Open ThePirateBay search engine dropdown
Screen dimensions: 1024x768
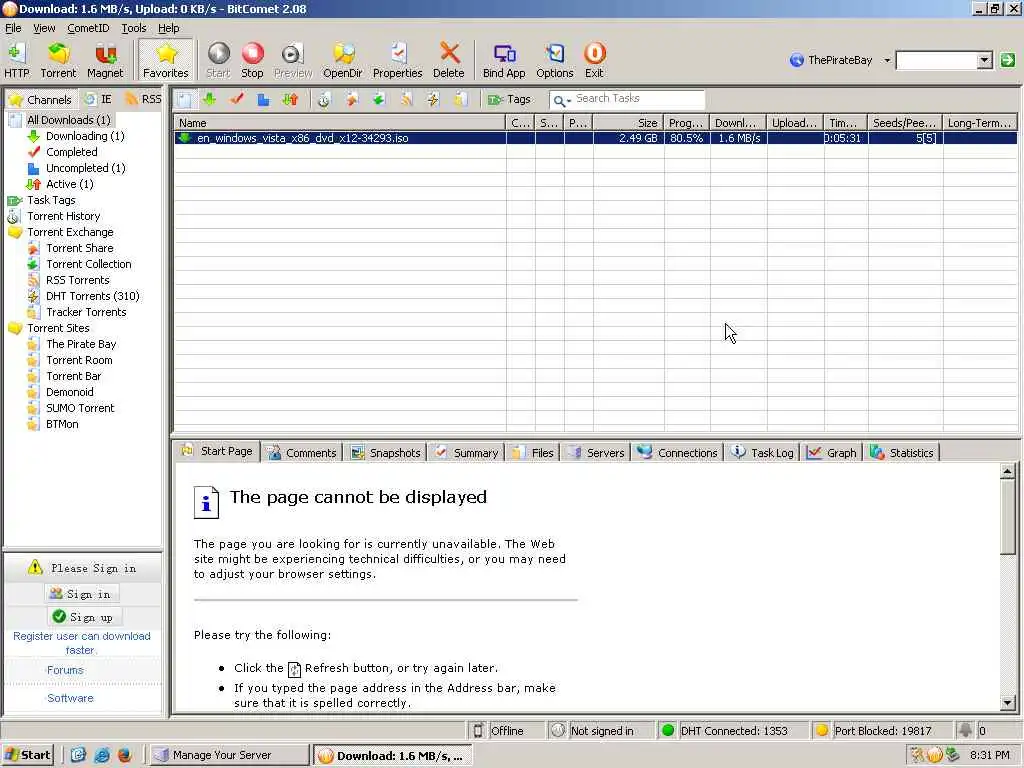pos(887,60)
